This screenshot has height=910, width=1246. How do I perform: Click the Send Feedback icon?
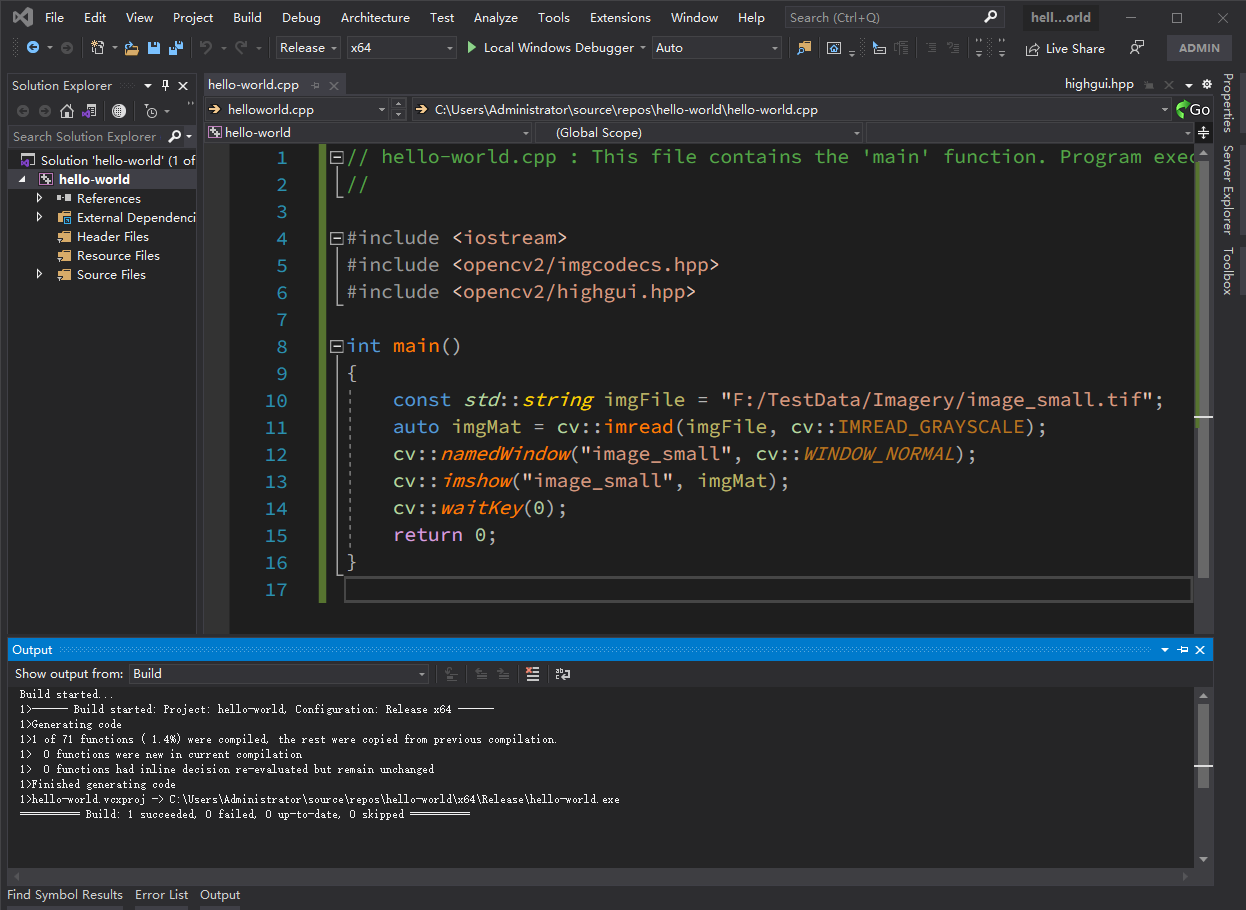[1137, 48]
